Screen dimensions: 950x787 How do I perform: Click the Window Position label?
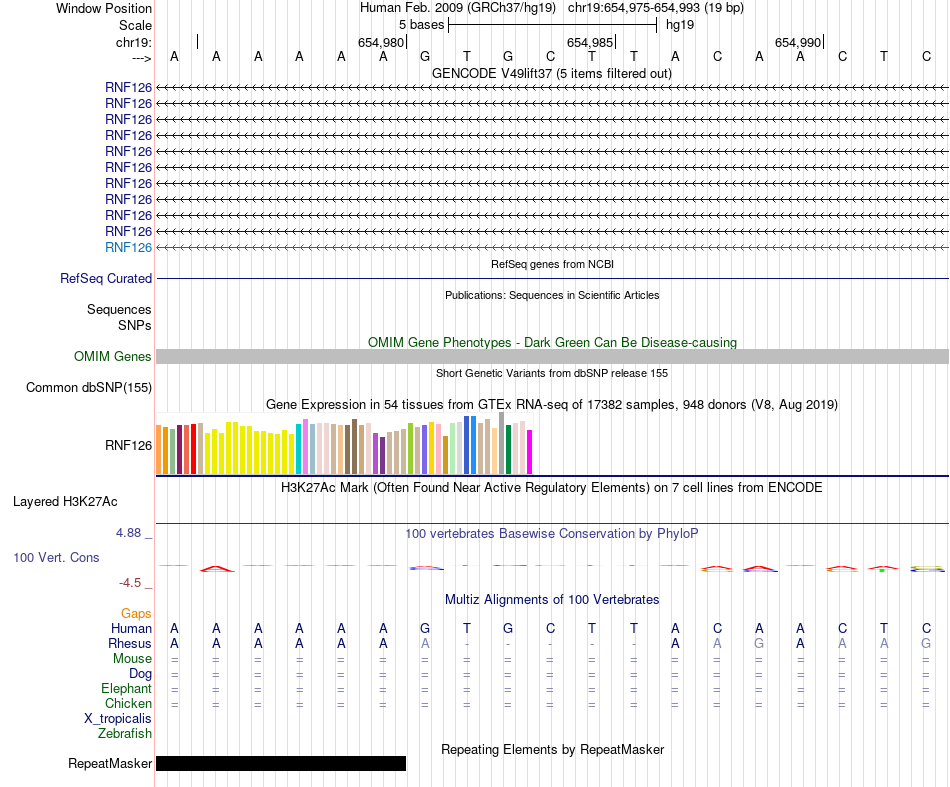104,8
